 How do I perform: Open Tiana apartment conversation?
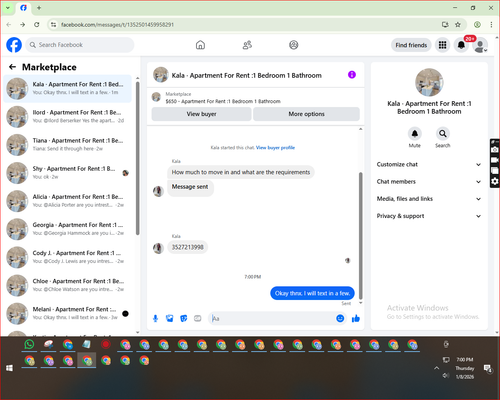pos(68,145)
